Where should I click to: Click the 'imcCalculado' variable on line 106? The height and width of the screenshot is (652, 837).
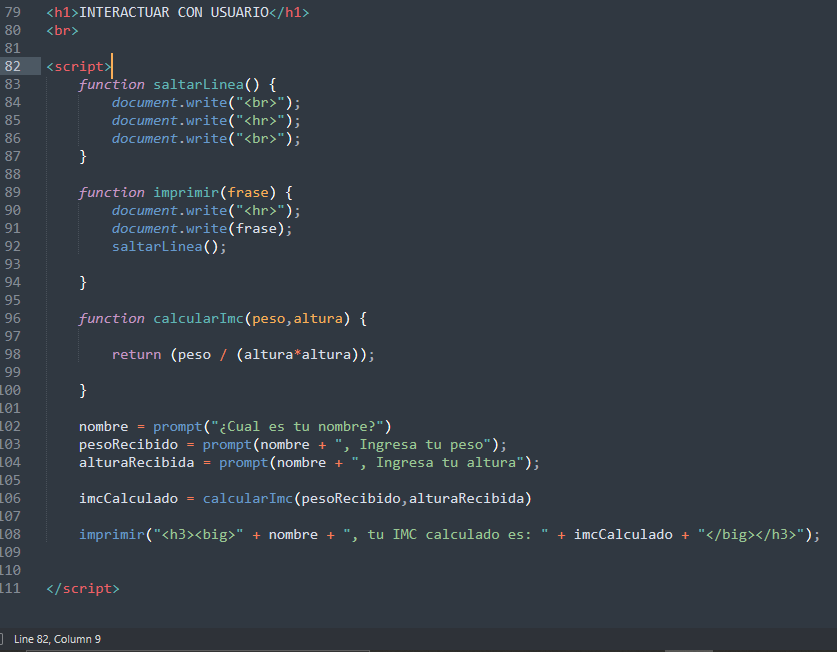[129, 498]
